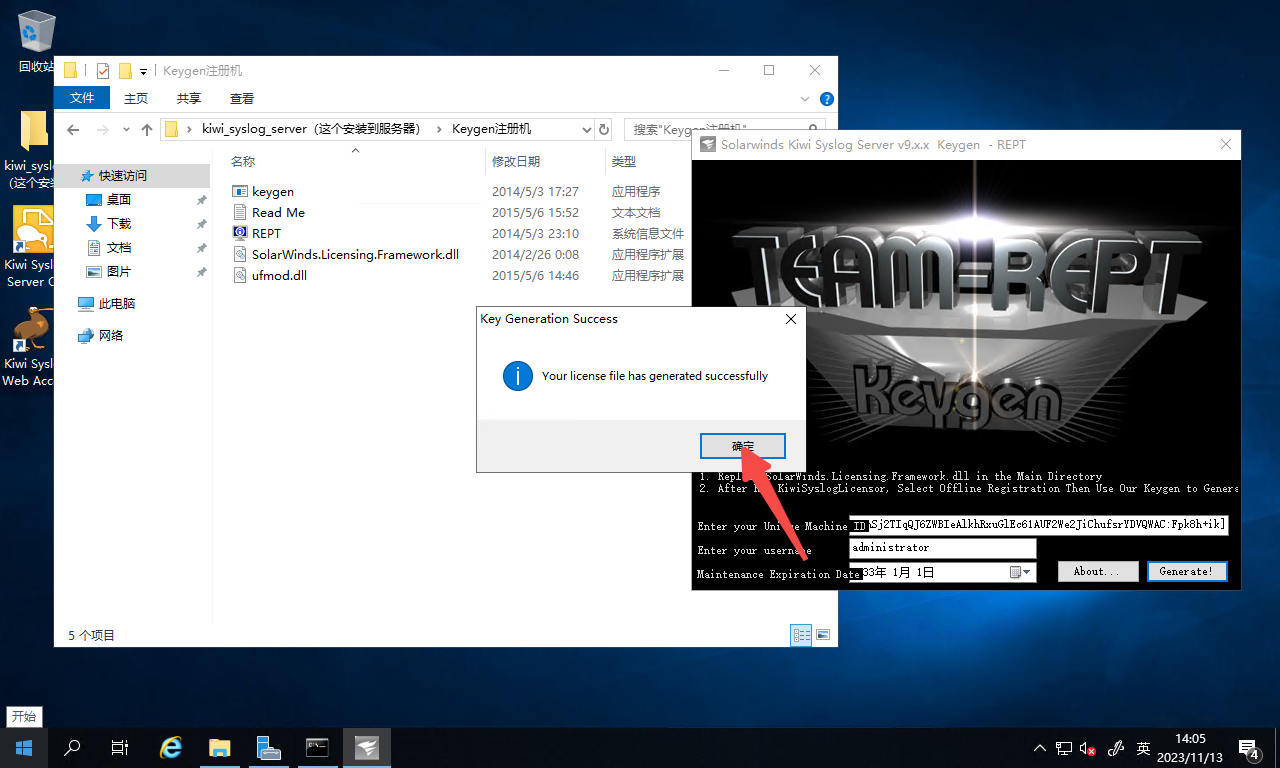Screen dimensions: 1280x768
Task: Expand the Explorer ribbon chevron
Action: click(x=806, y=99)
